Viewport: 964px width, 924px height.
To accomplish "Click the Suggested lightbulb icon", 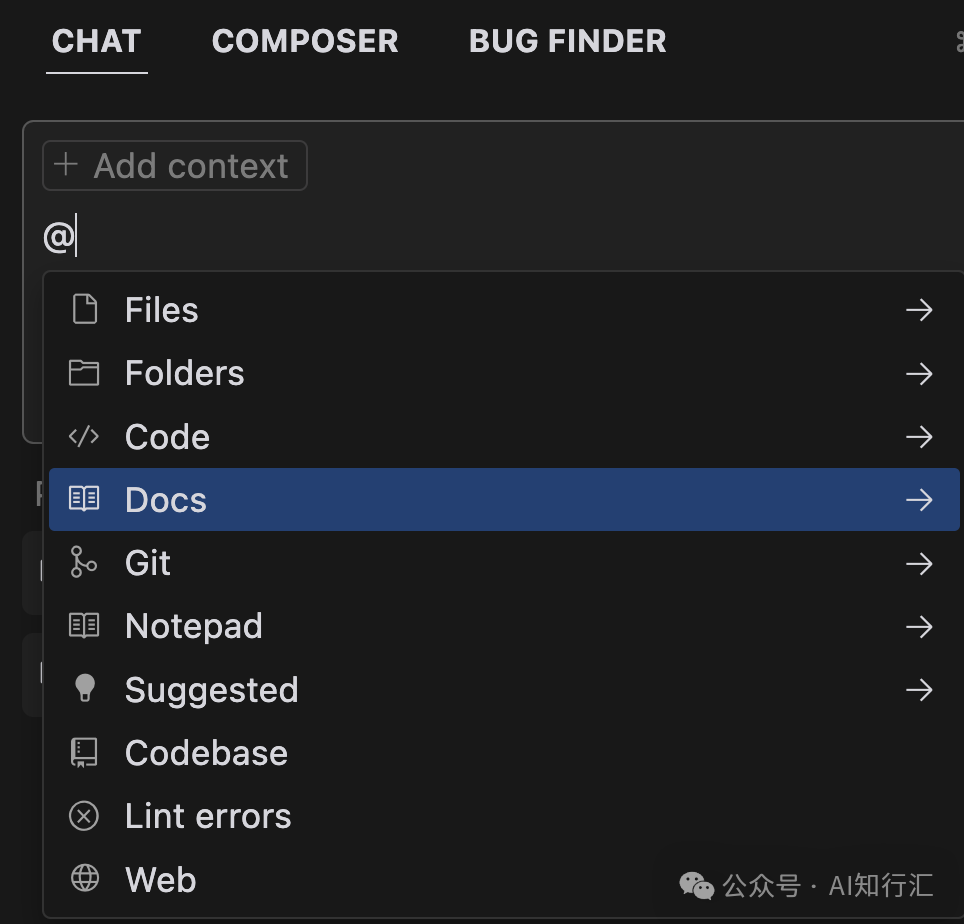I will pyautogui.click(x=84, y=688).
